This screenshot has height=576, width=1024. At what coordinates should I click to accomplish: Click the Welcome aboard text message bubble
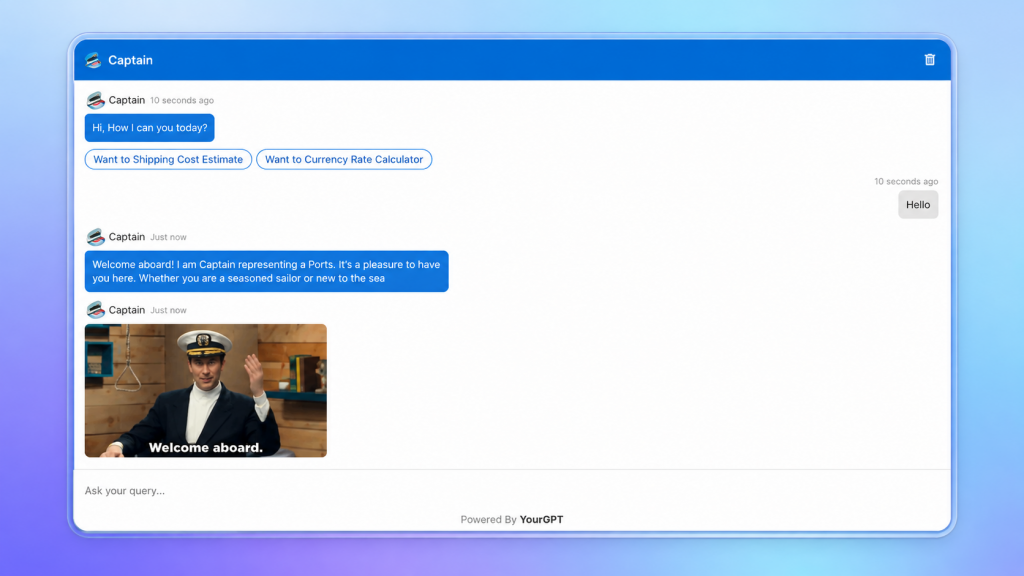pyautogui.click(x=266, y=271)
